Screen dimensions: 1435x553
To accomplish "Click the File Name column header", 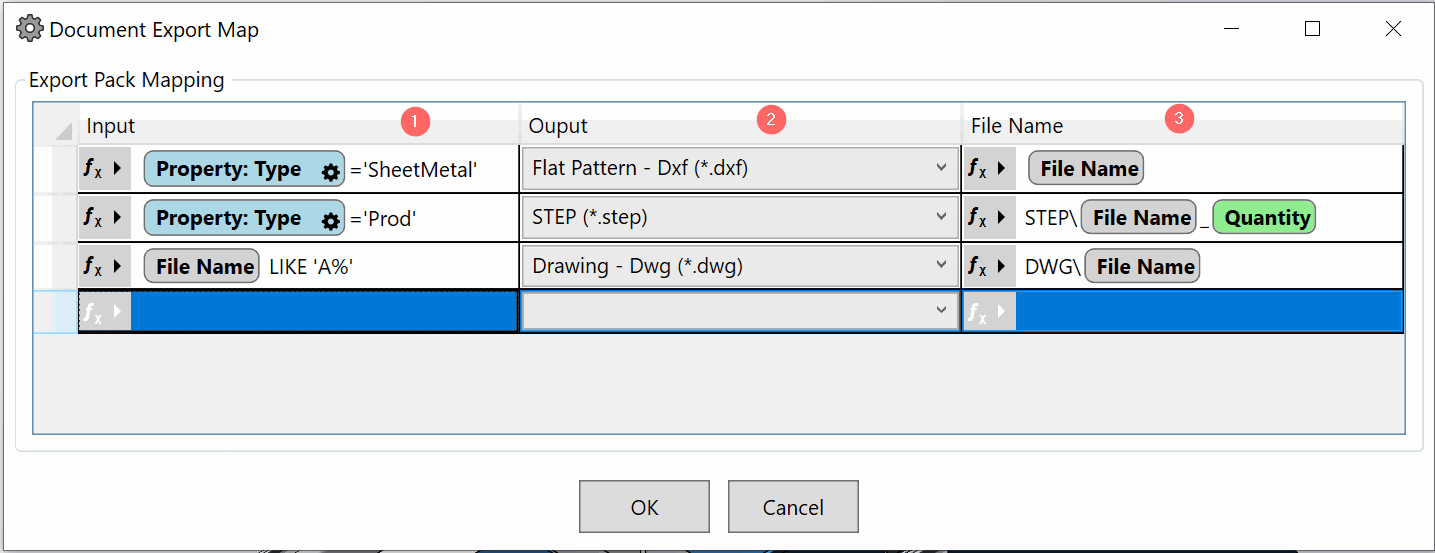I will [1017, 126].
